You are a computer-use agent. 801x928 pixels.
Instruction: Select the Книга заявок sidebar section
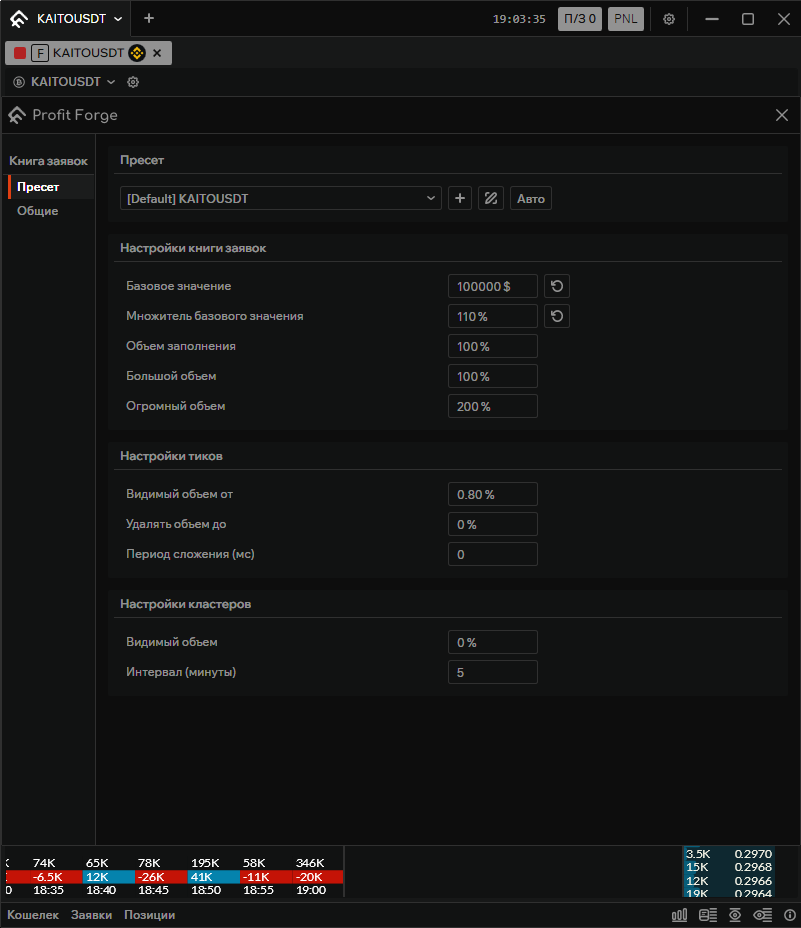pos(48,161)
